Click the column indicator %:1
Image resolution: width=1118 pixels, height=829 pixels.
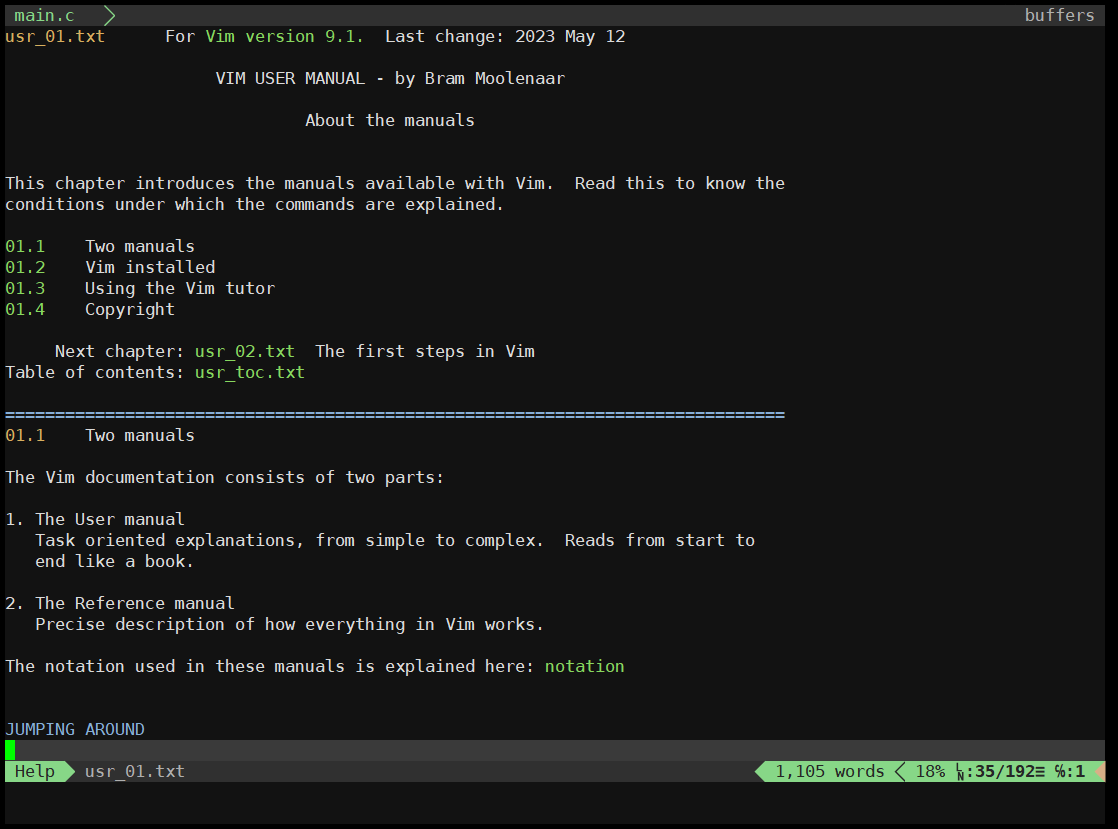point(1070,771)
